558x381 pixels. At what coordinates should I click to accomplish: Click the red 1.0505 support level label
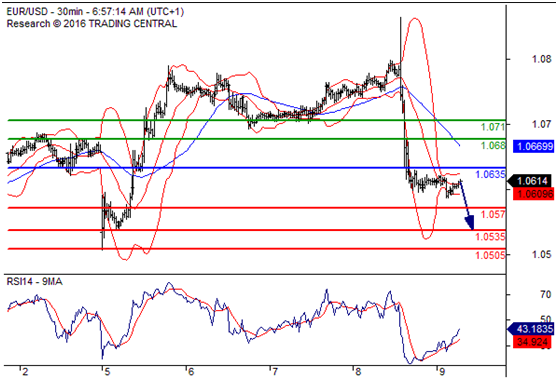click(490, 255)
